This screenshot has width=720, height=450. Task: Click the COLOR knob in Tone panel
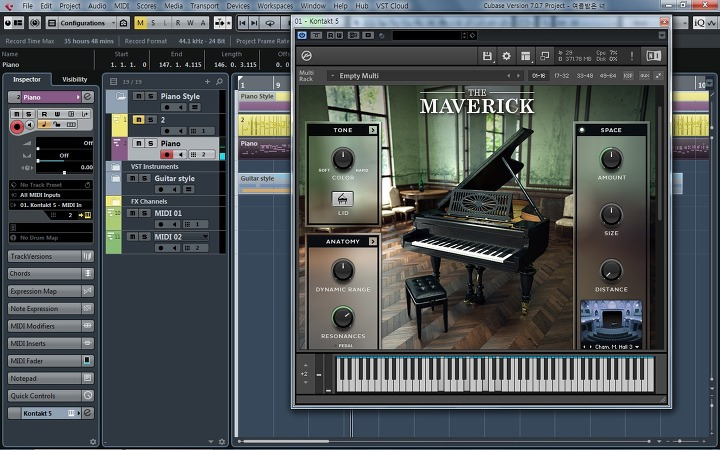(x=343, y=158)
